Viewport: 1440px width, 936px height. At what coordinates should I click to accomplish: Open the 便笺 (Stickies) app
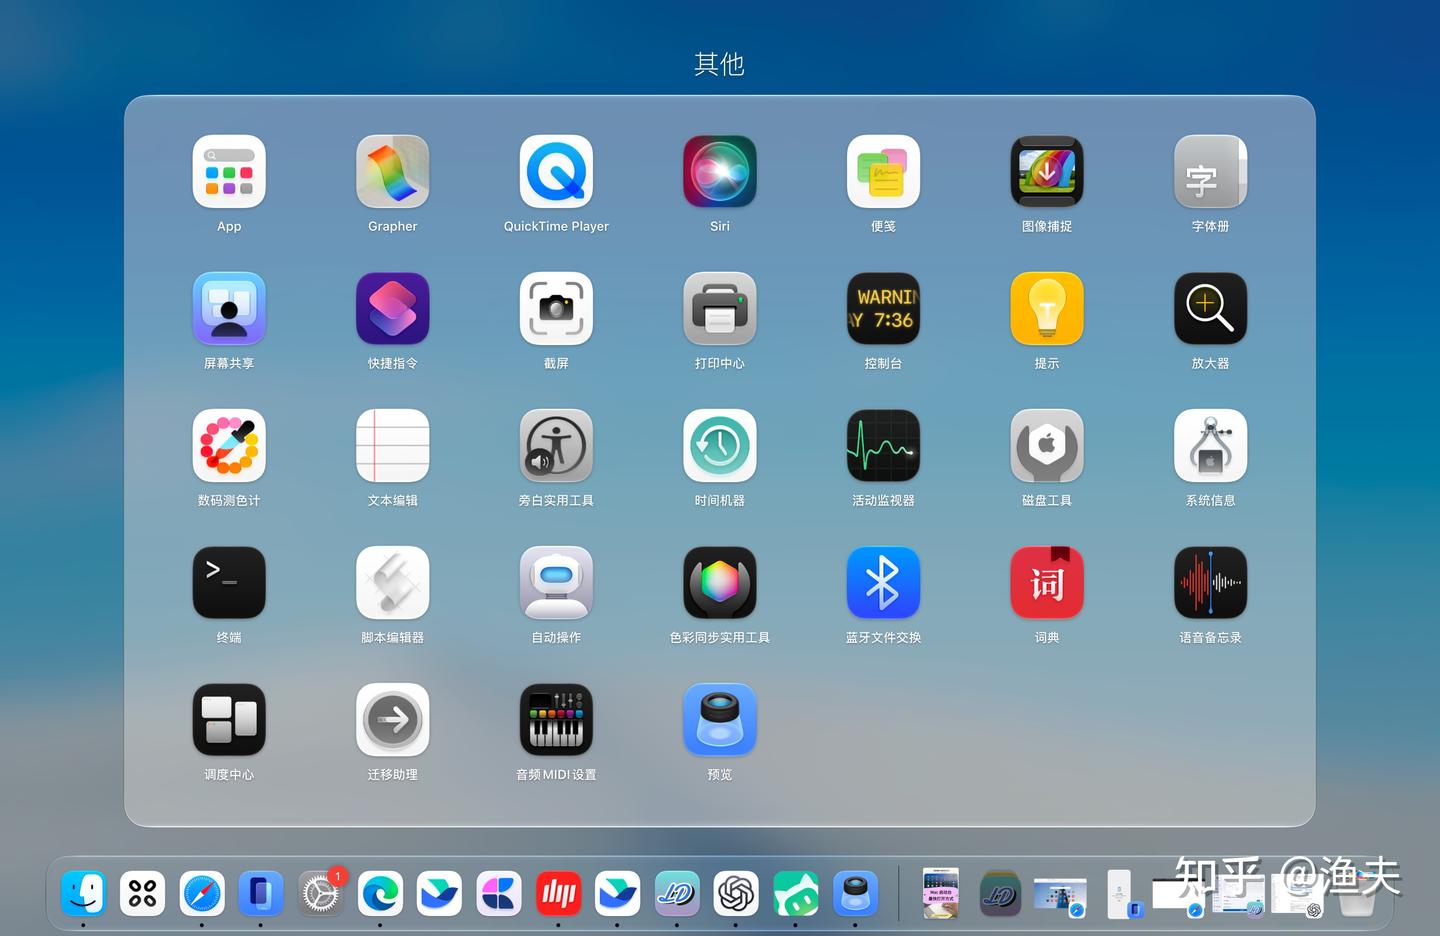click(883, 172)
